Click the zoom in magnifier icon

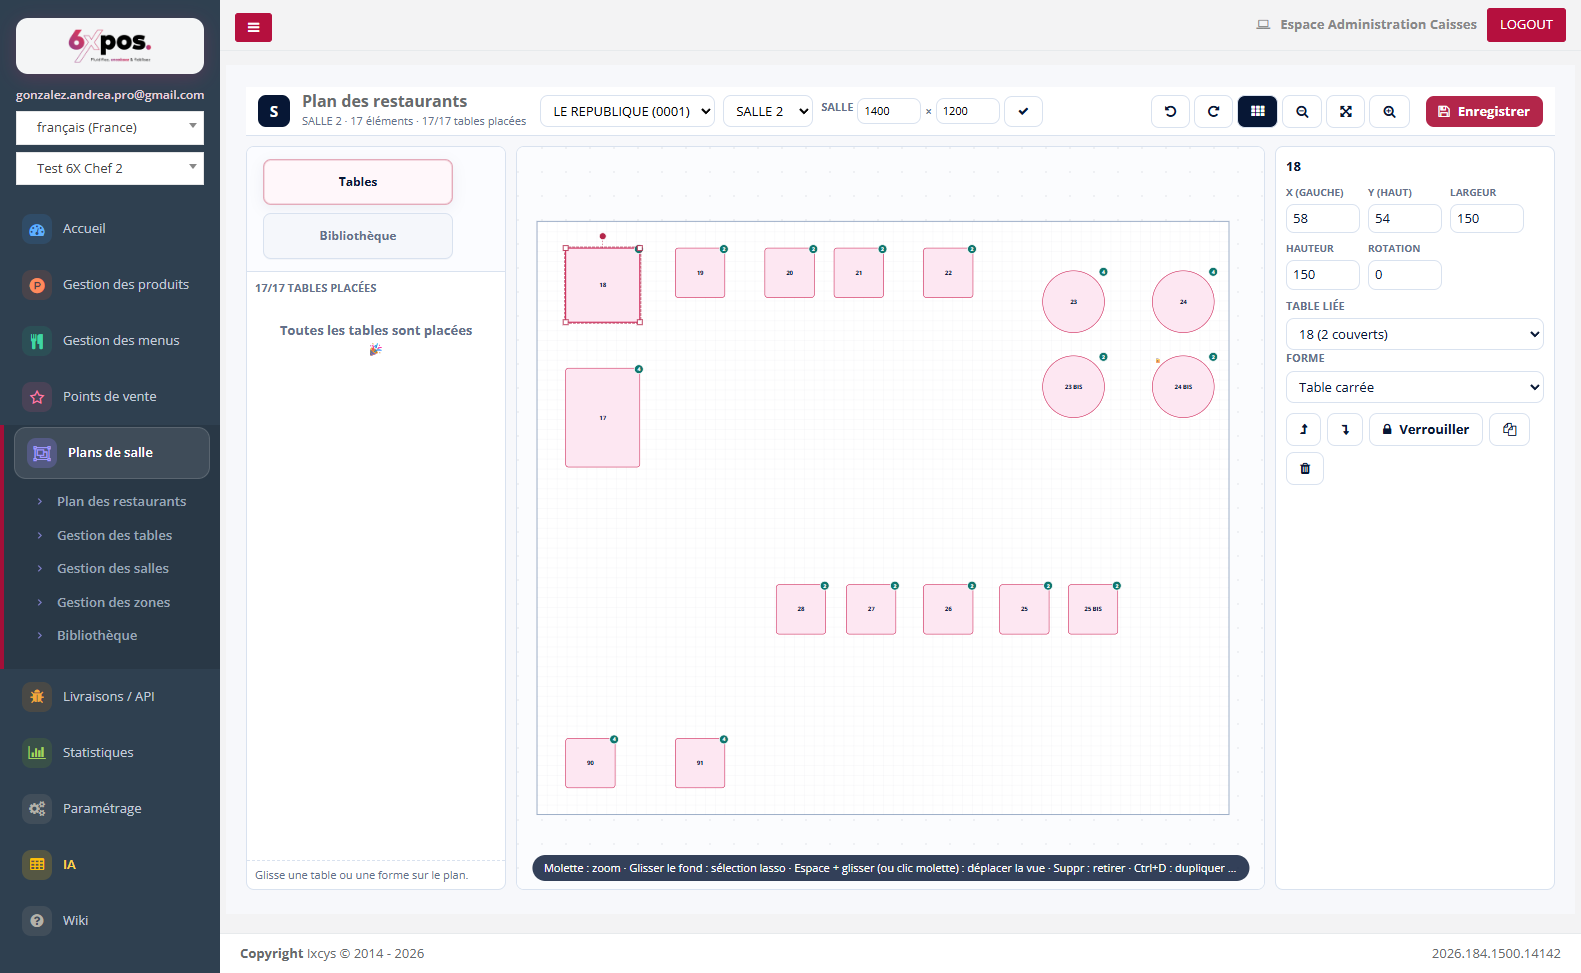(x=1389, y=112)
